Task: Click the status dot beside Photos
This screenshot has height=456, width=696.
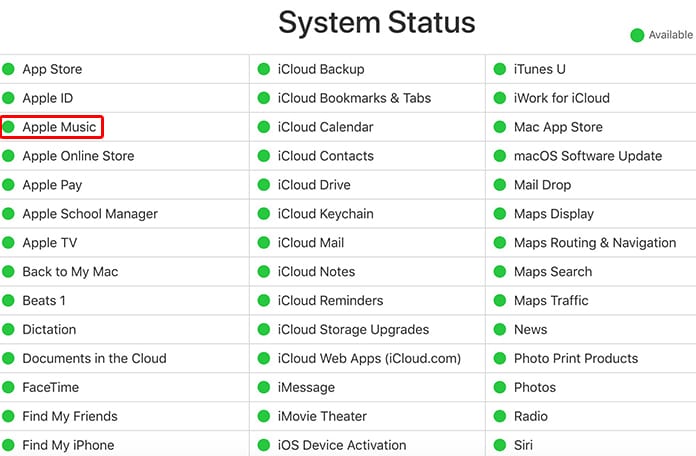Action: tap(500, 387)
